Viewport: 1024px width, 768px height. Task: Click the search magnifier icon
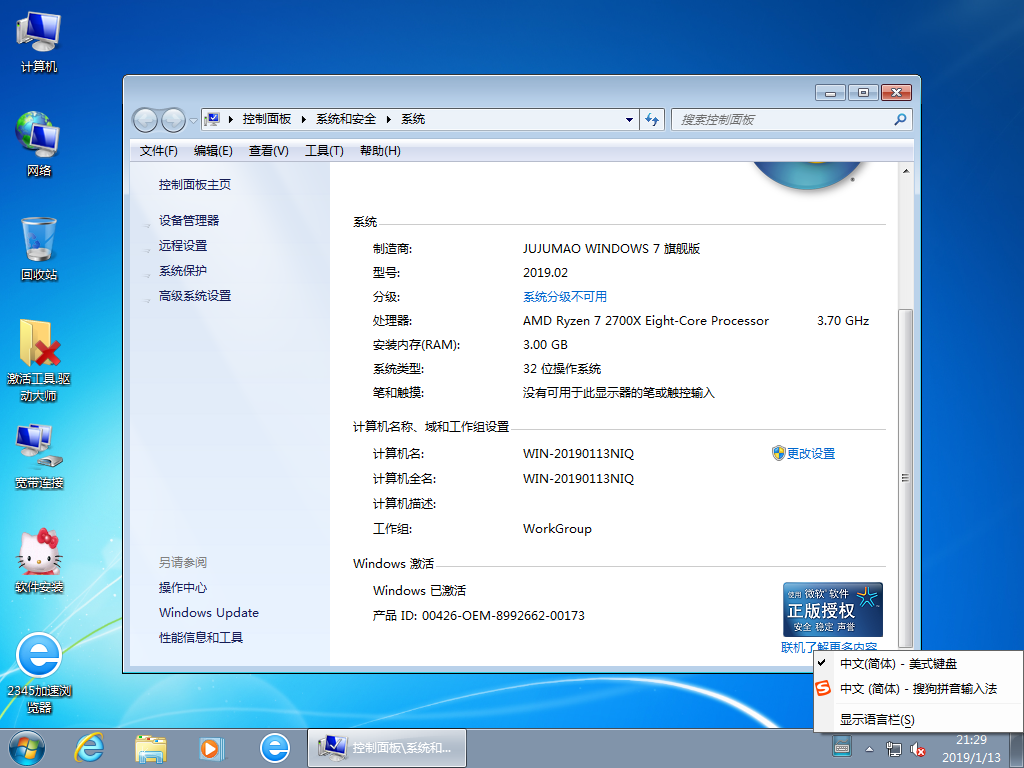tap(900, 120)
